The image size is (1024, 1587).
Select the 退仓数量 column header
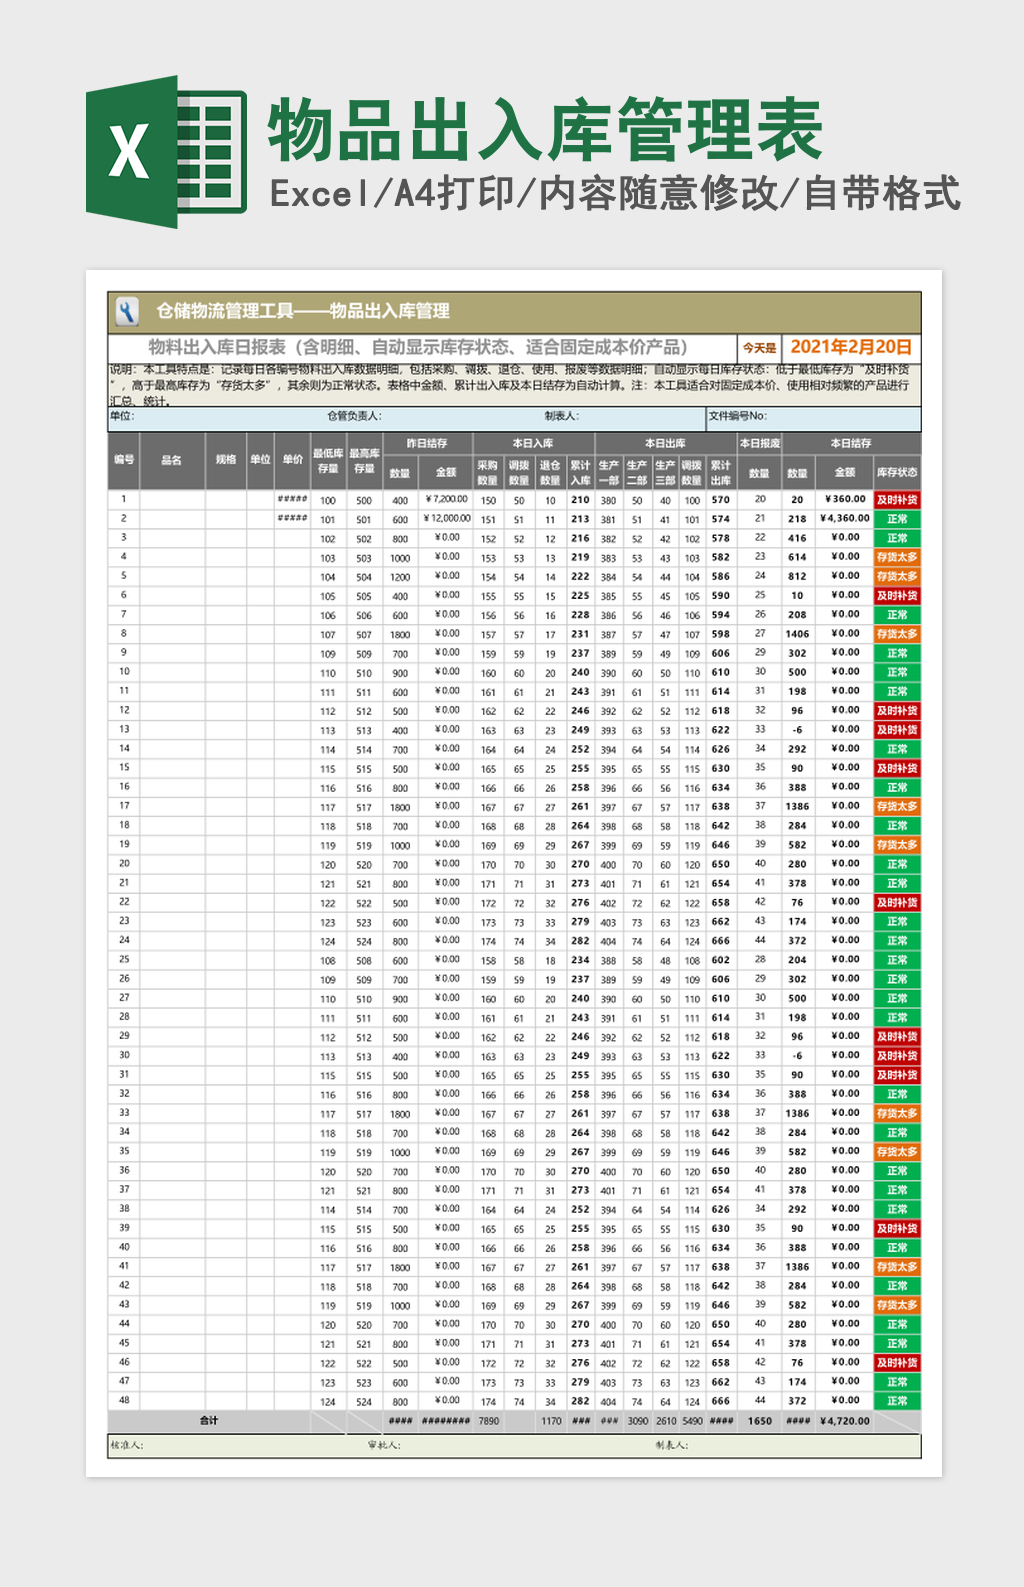(x=550, y=472)
